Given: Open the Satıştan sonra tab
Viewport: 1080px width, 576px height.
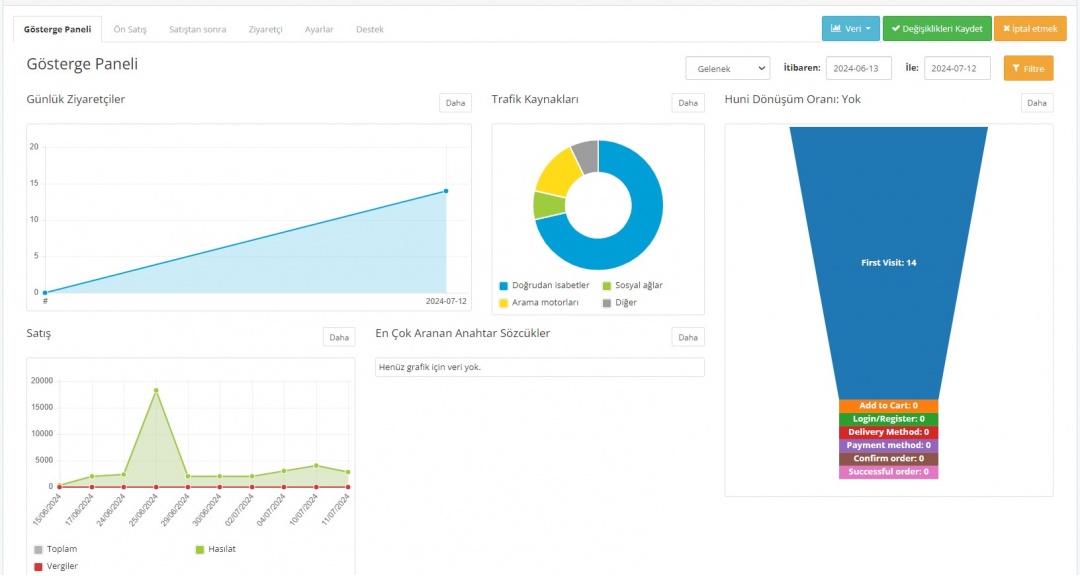Looking at the screenshot, I should 197,30.
